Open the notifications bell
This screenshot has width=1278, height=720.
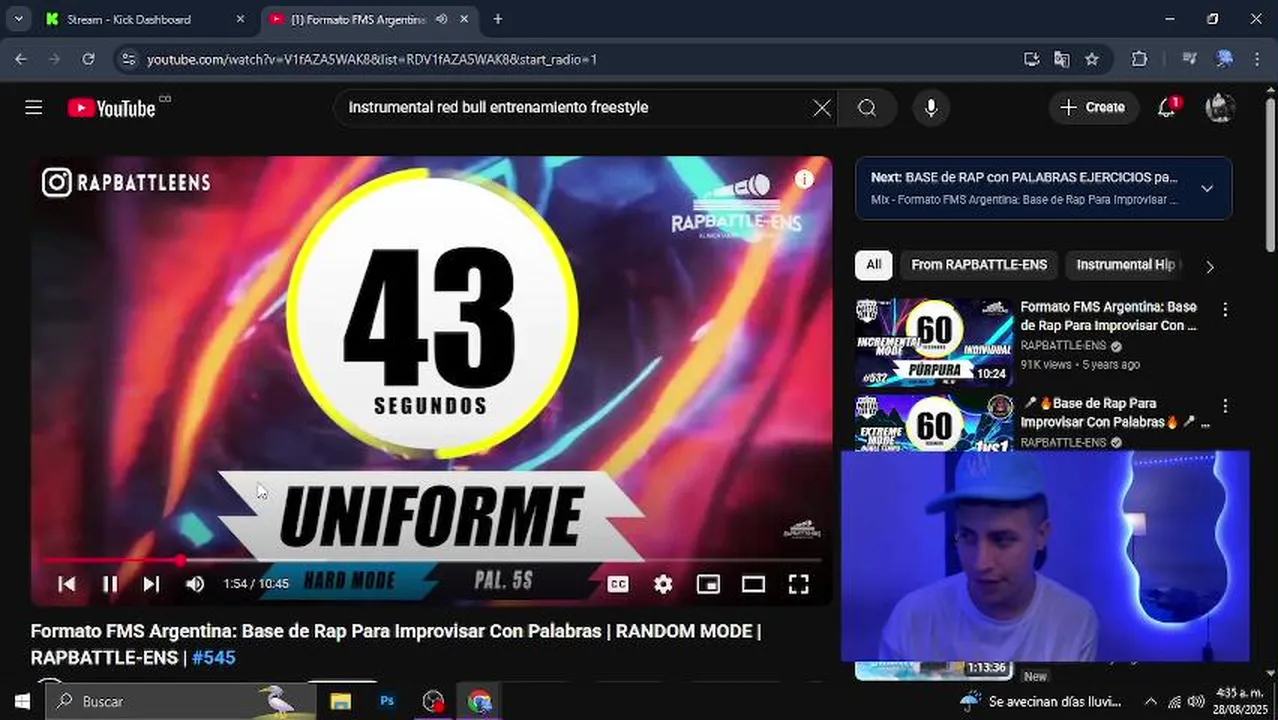(x=1166, y=107)
